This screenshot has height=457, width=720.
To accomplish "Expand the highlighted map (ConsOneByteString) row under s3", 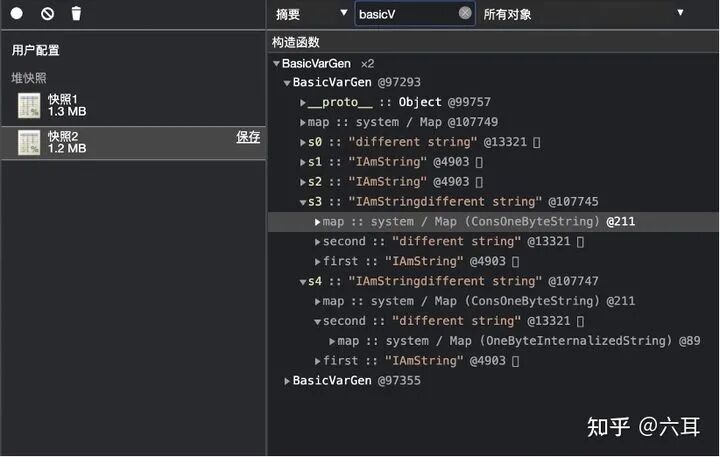I will coord(317,222).
